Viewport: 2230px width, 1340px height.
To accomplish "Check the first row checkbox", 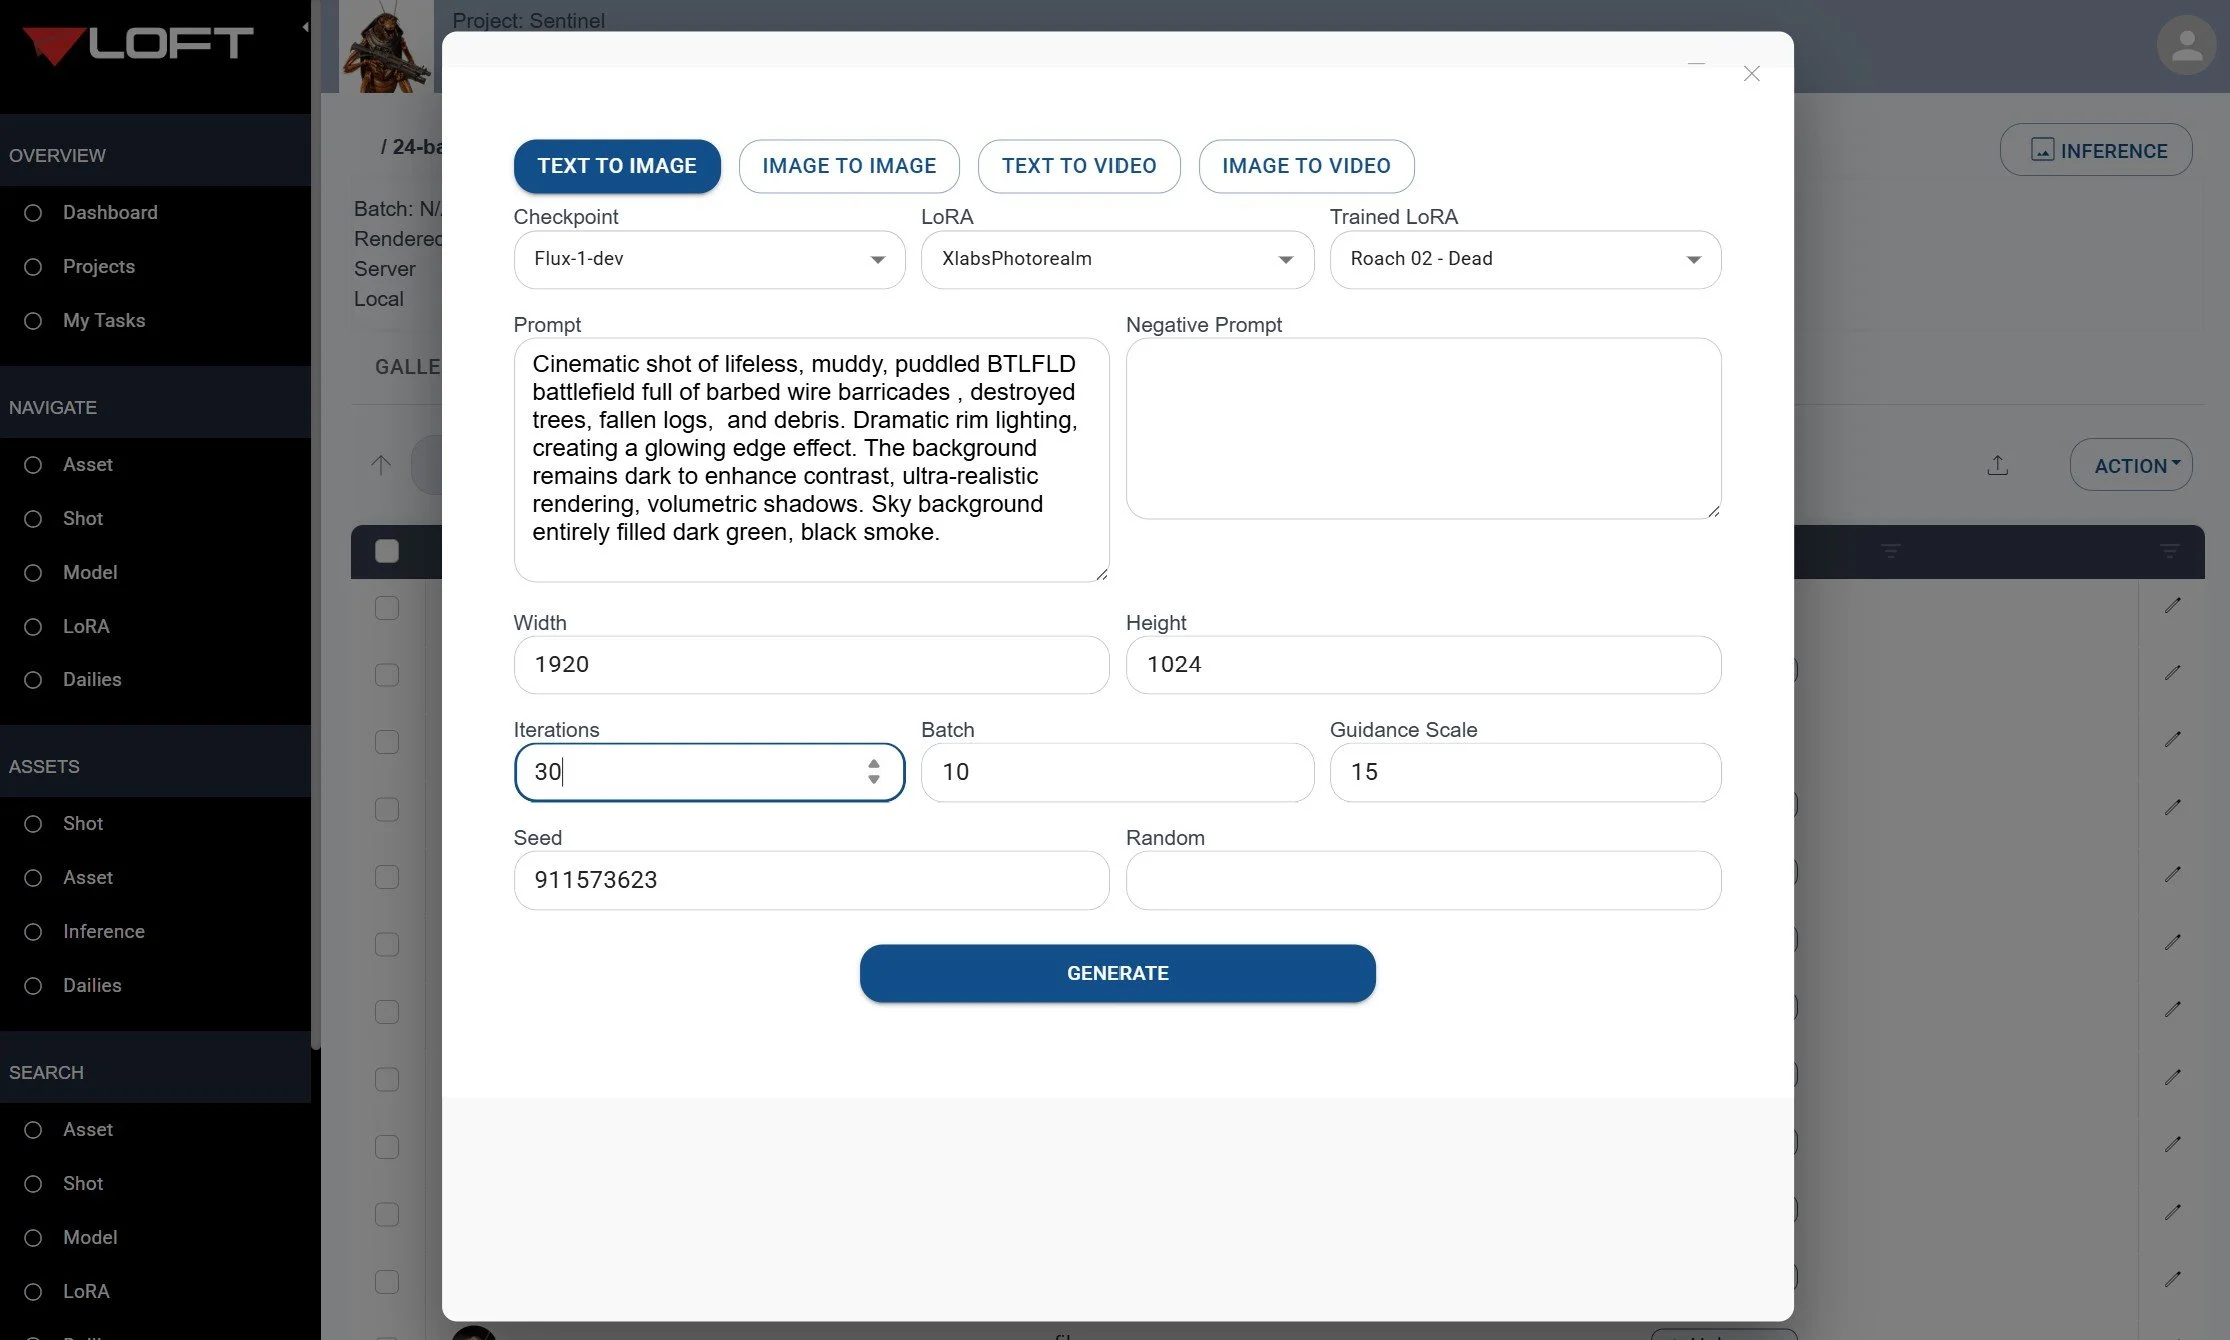I will tap(387, 608).
